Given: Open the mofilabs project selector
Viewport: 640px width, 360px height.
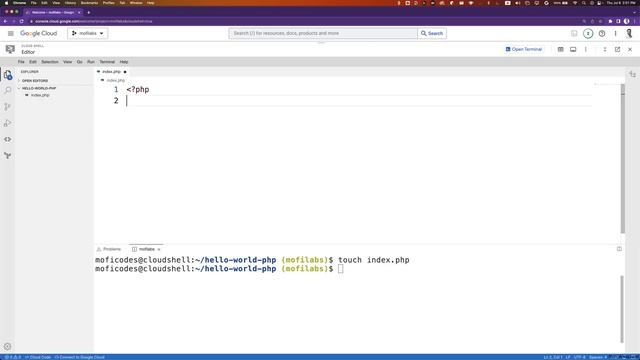Looking at the screenshot, I should click(x=87, y=33).
